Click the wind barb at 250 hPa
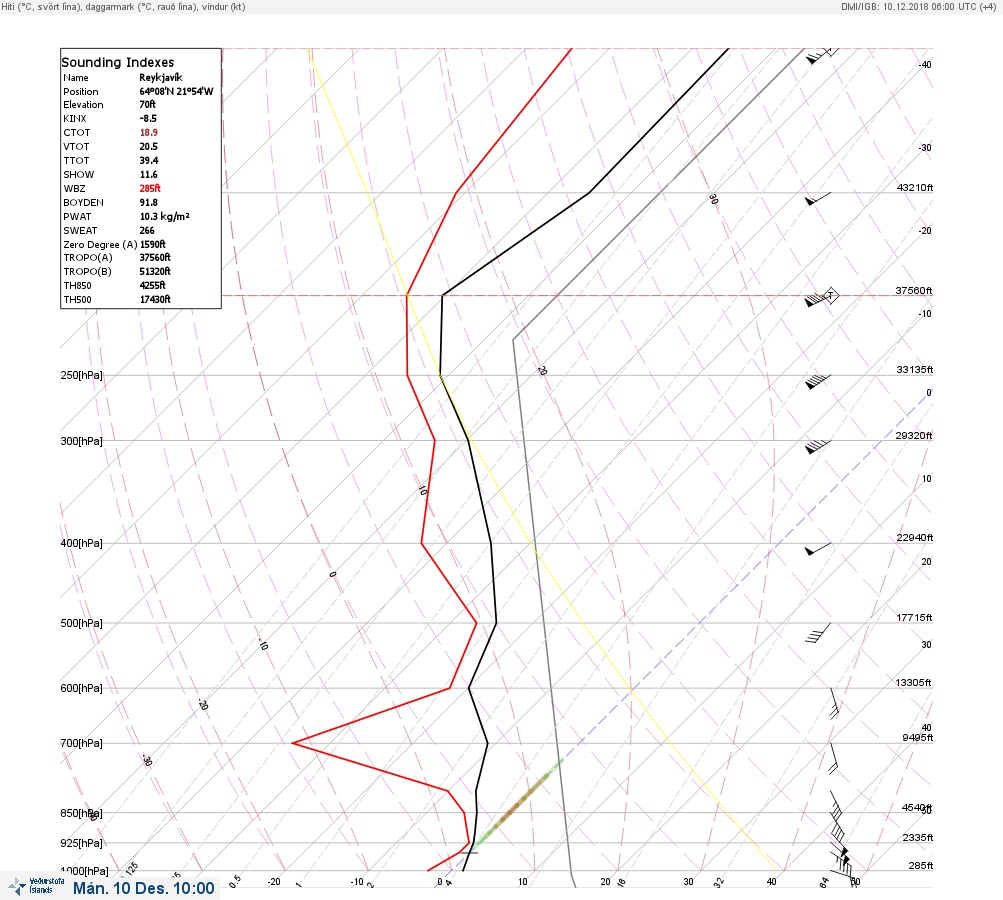Image resolution: width=1003 pixels, height=900 pixels. [818, 381]
